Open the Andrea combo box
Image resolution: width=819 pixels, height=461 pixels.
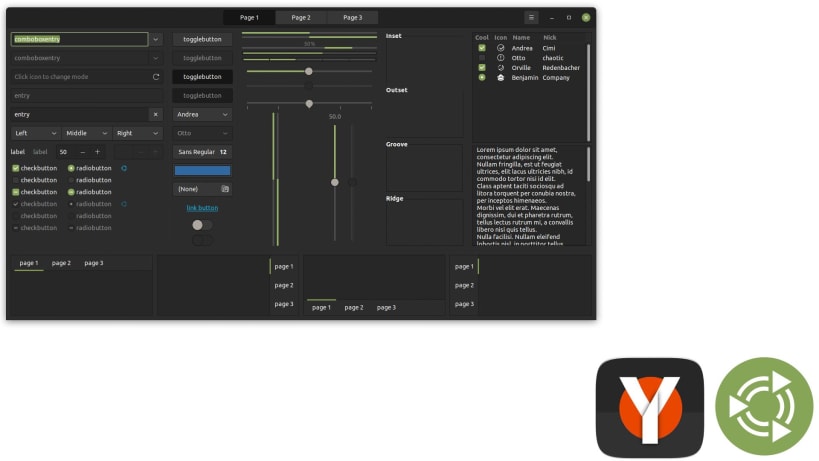(202, 114)
